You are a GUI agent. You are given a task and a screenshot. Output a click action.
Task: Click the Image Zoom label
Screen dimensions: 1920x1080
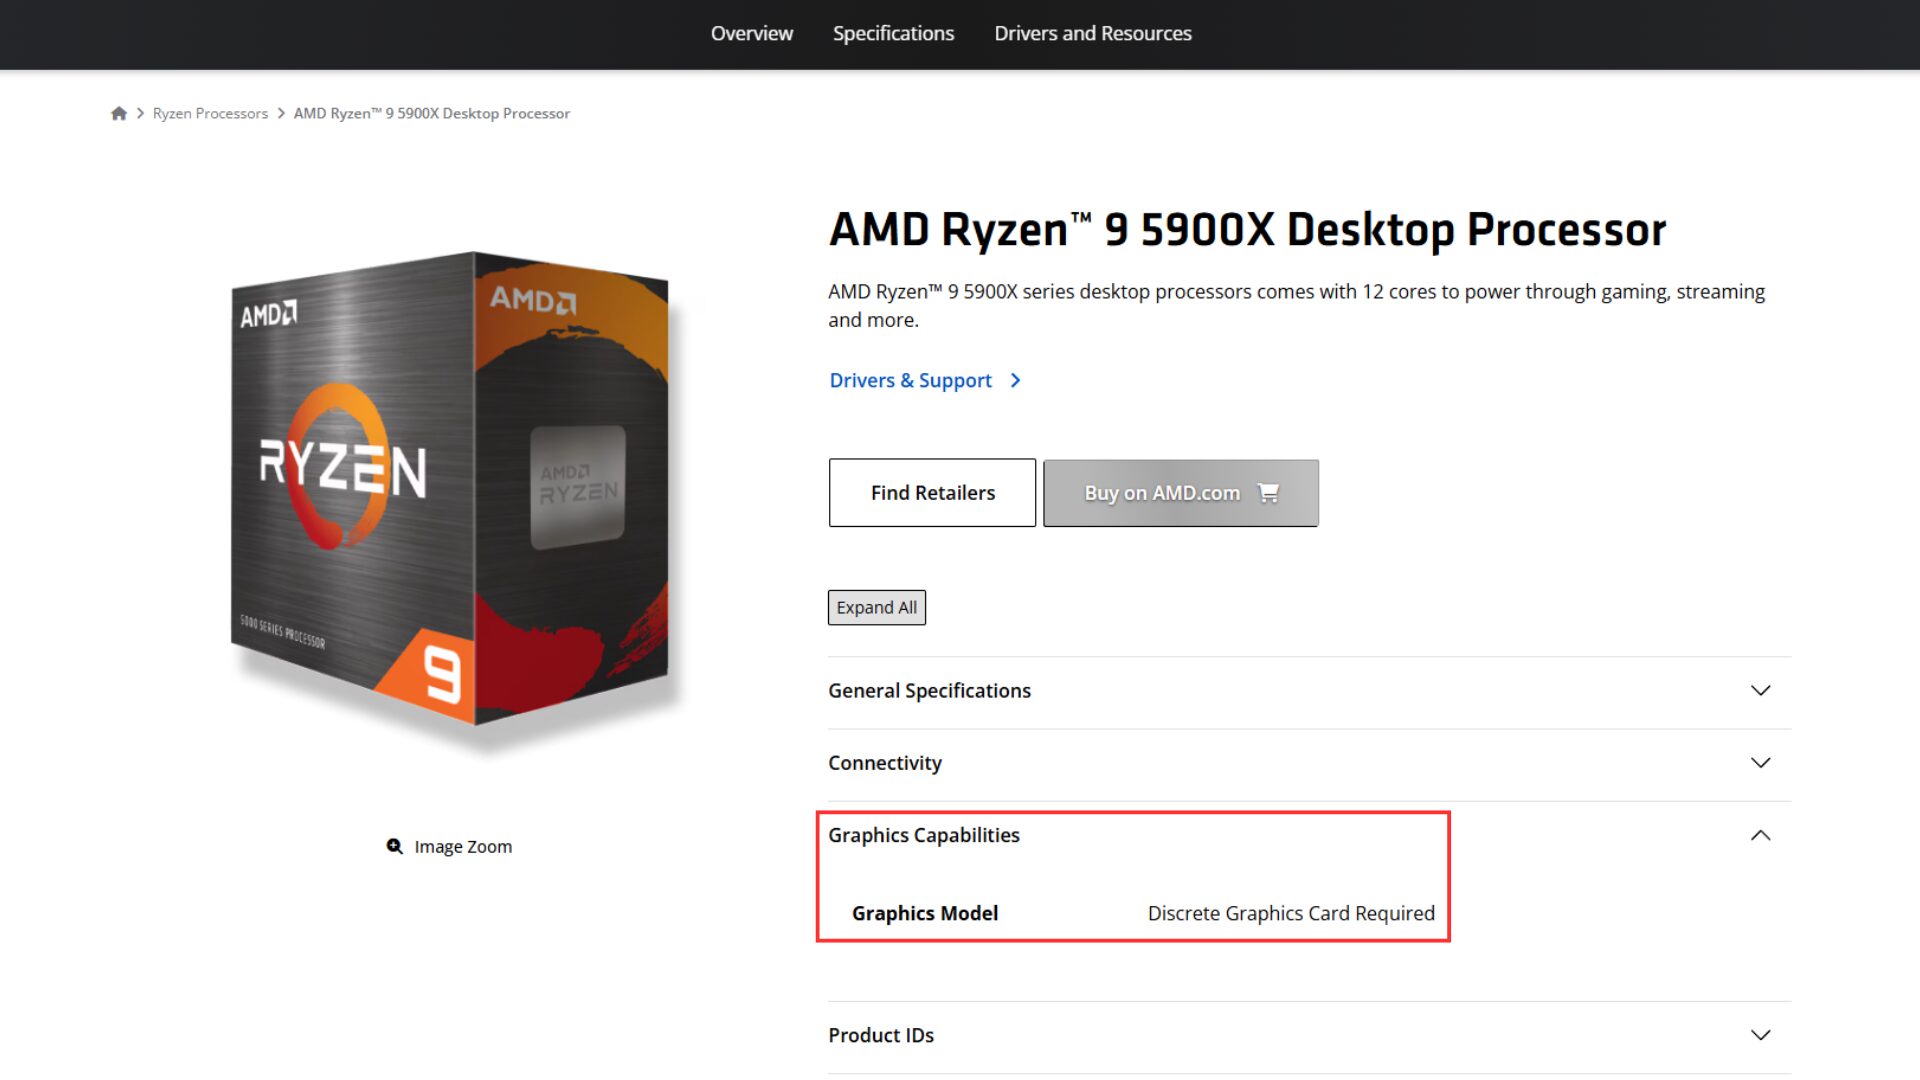click(463, 846)
